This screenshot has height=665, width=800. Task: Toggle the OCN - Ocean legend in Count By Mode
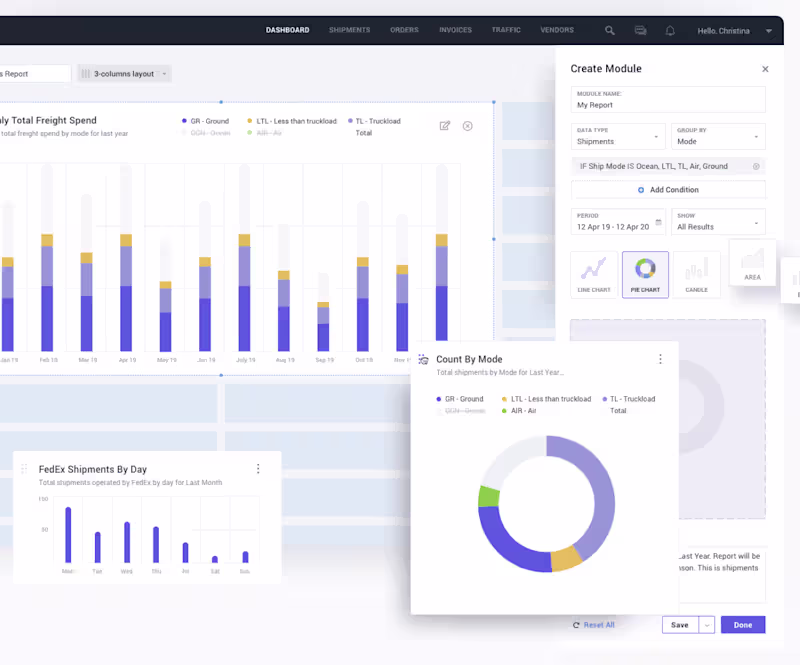(x=461, y=411)
